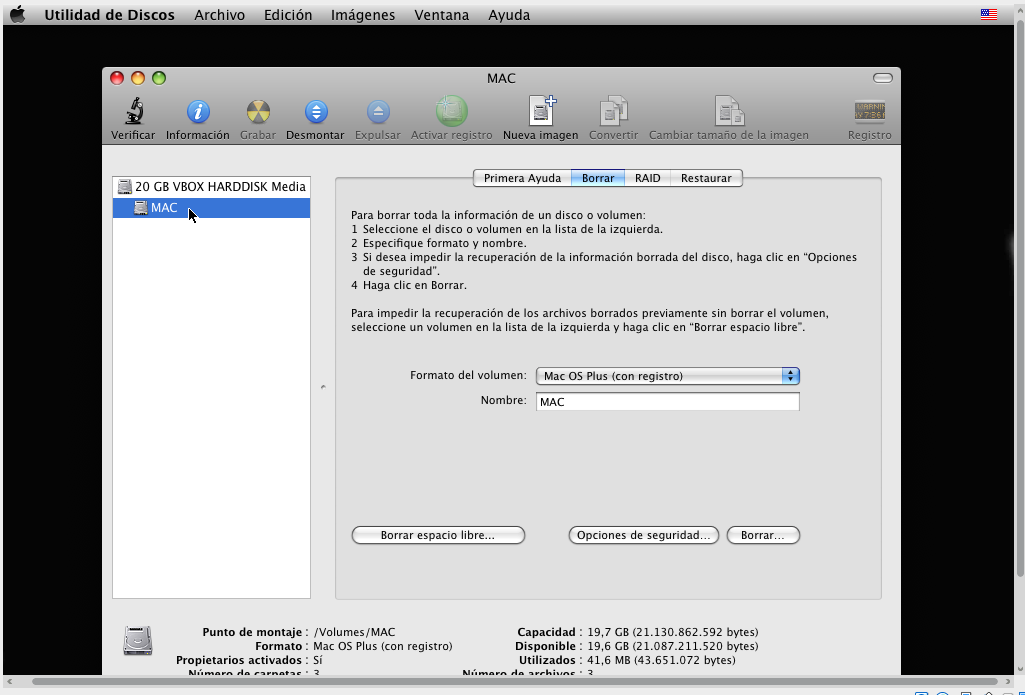
Task: Click Borrar espacio libre button
Action: [x=438, y=535]
